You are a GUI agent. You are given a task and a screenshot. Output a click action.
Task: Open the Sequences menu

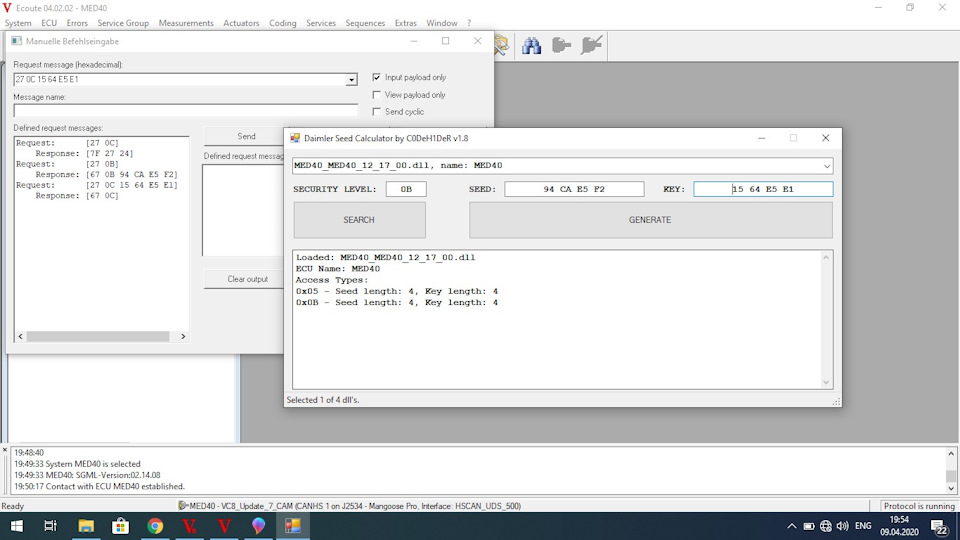click(x=365, y=23)
